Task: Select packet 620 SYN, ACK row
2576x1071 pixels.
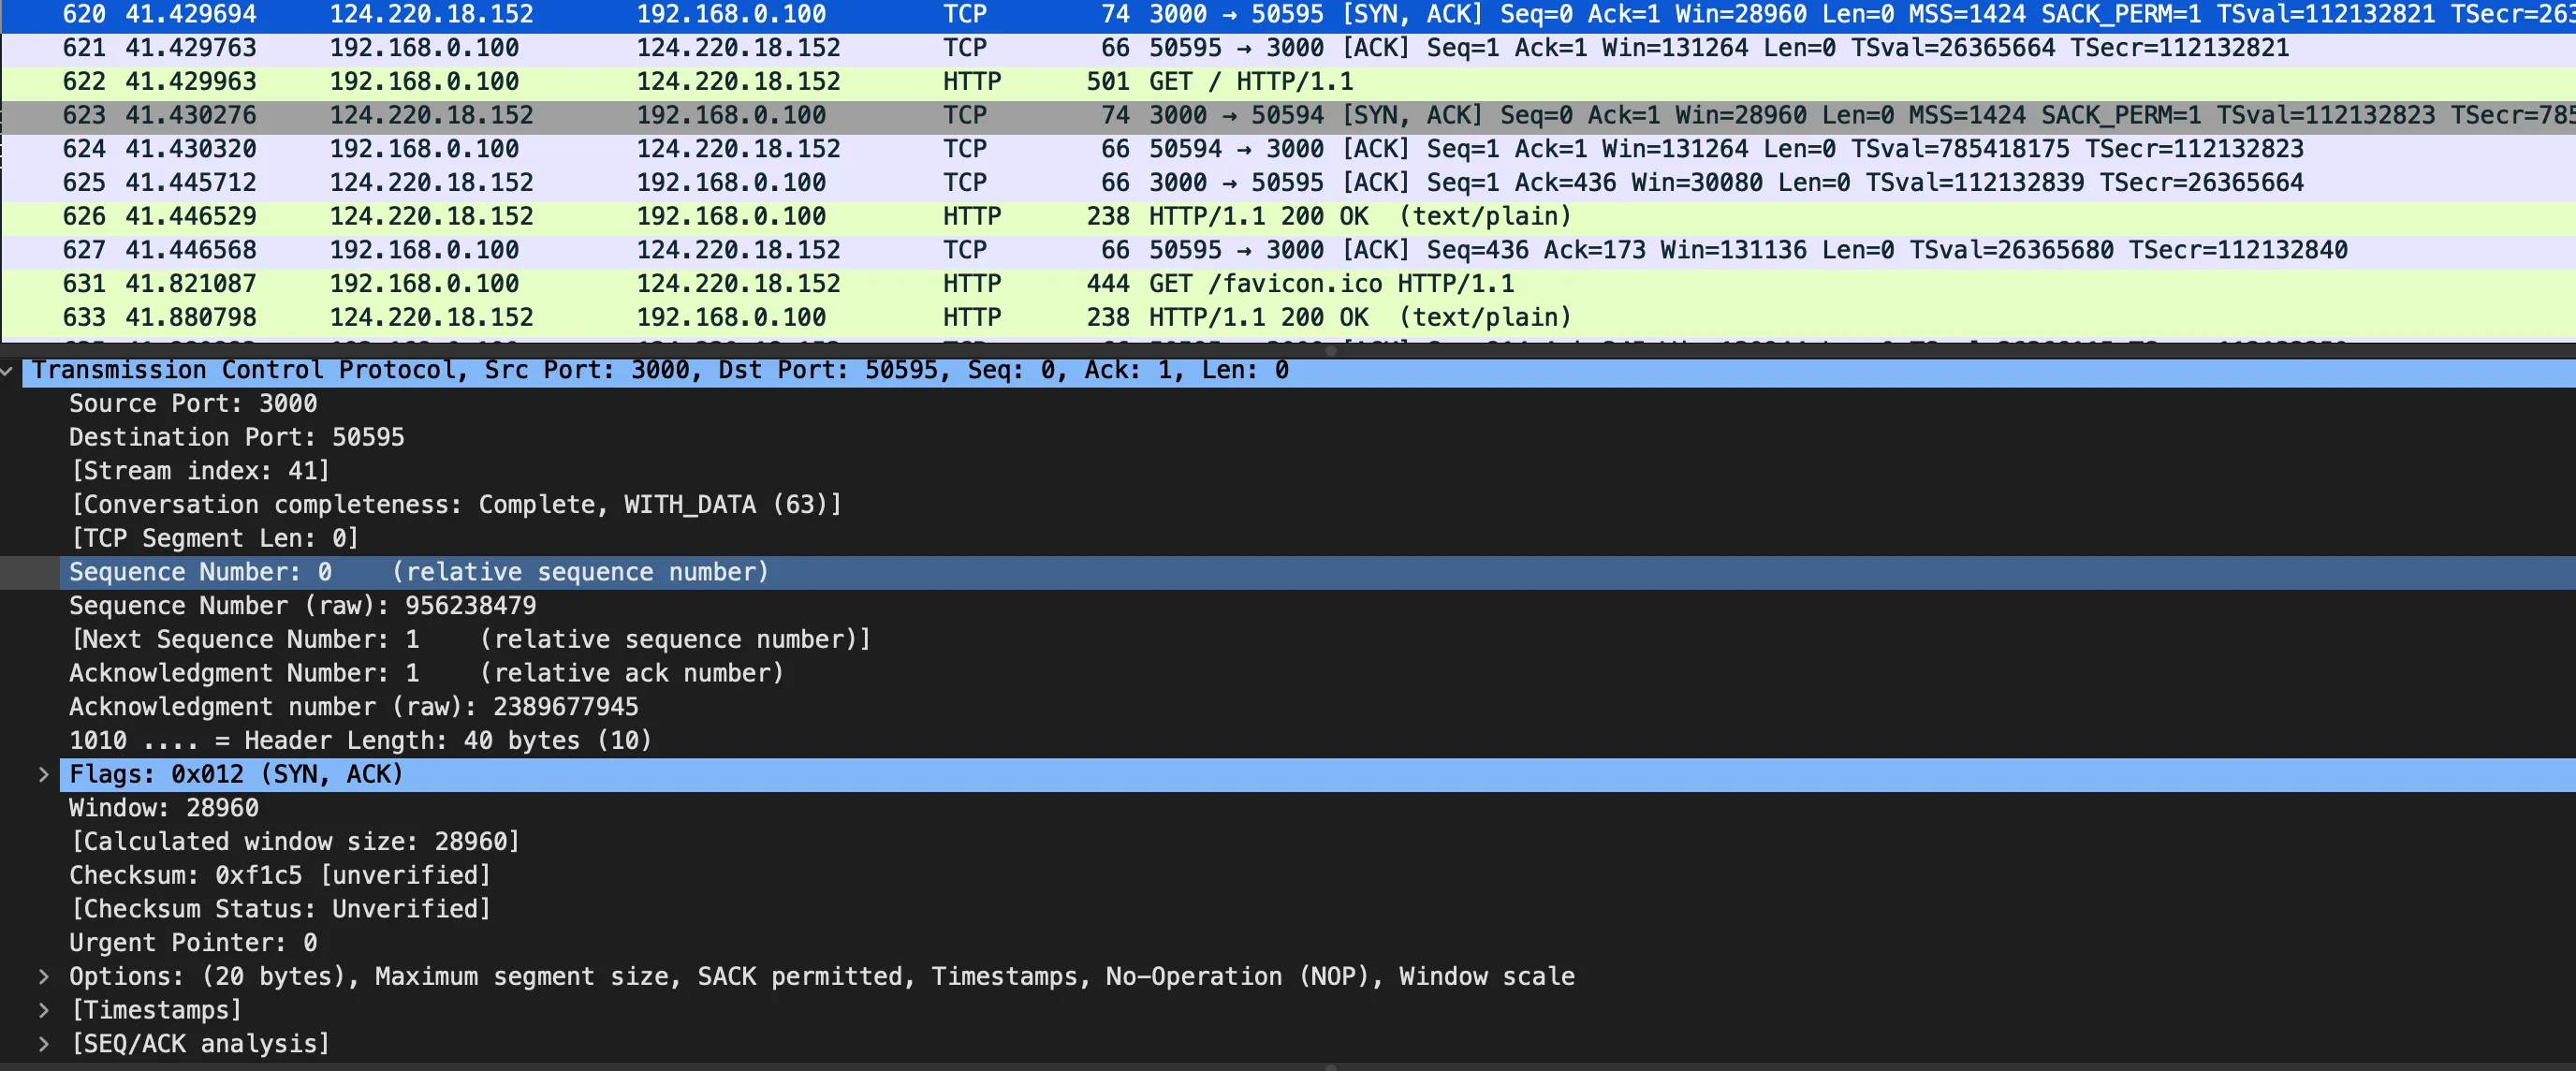Action: (1288, 15)
